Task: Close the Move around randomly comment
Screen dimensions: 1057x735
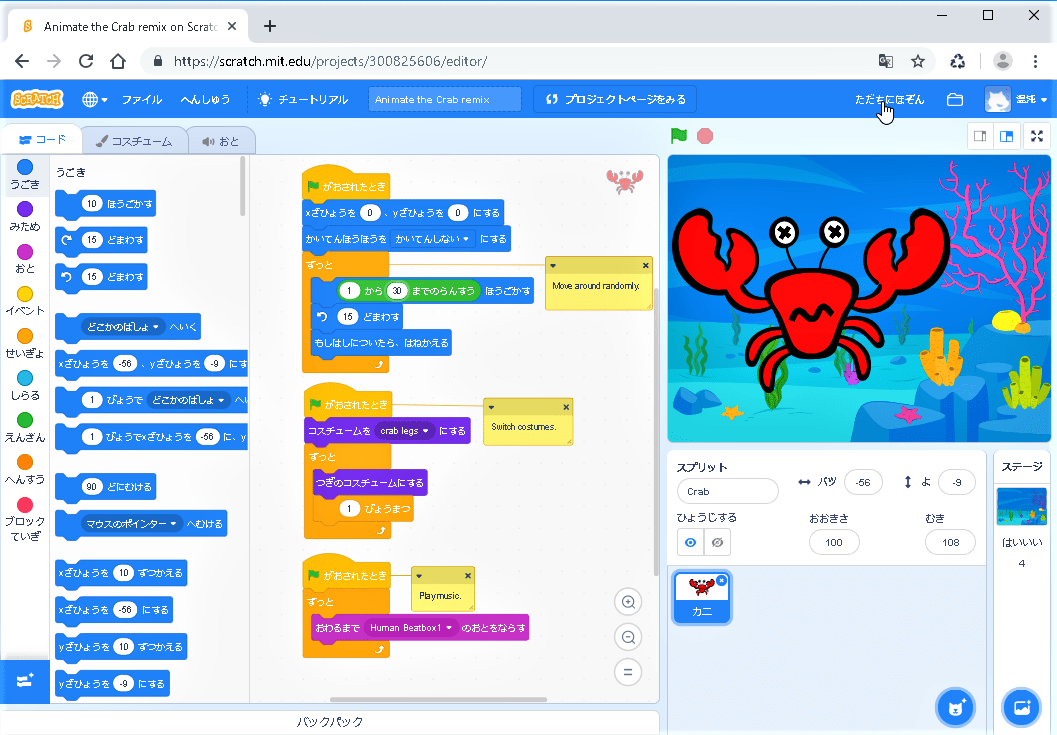Action: [645, 266]
